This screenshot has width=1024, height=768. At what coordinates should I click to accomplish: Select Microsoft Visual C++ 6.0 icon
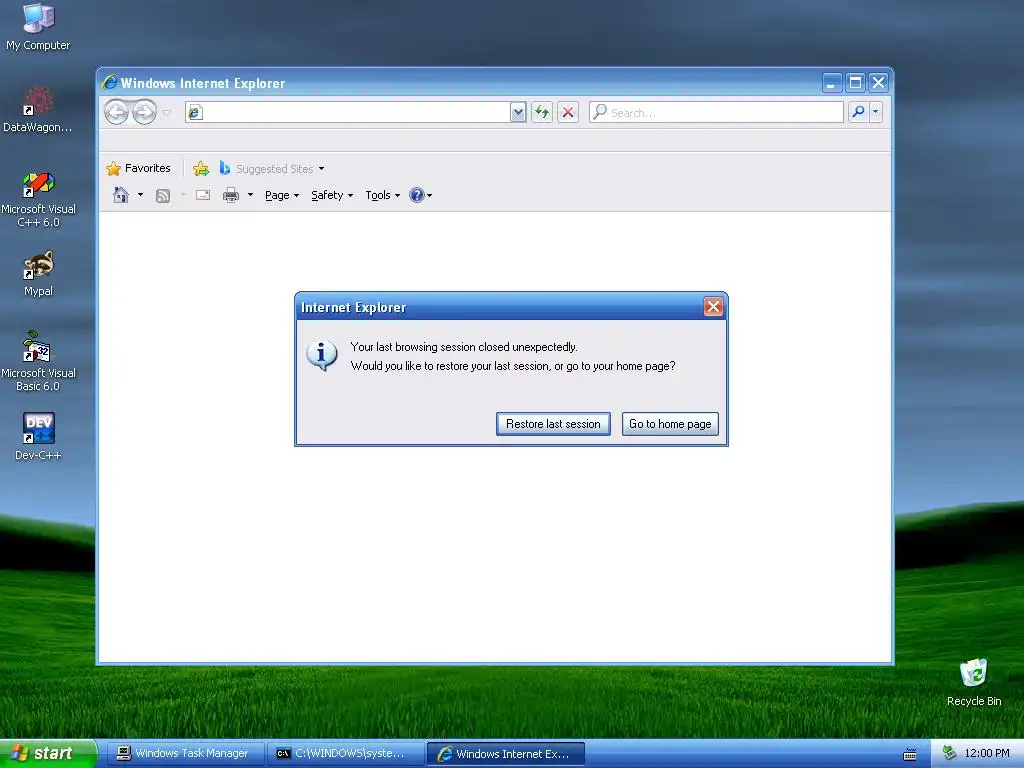pos(39,199)
